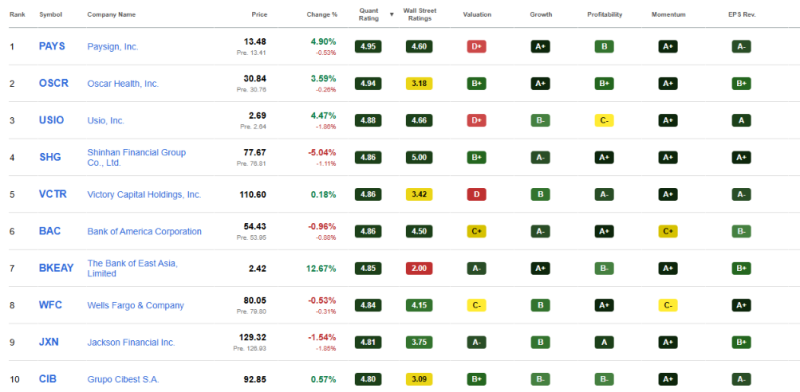This screenshot has width=800, height=392.
Task: Sort by Price column header
Action: 259,15
